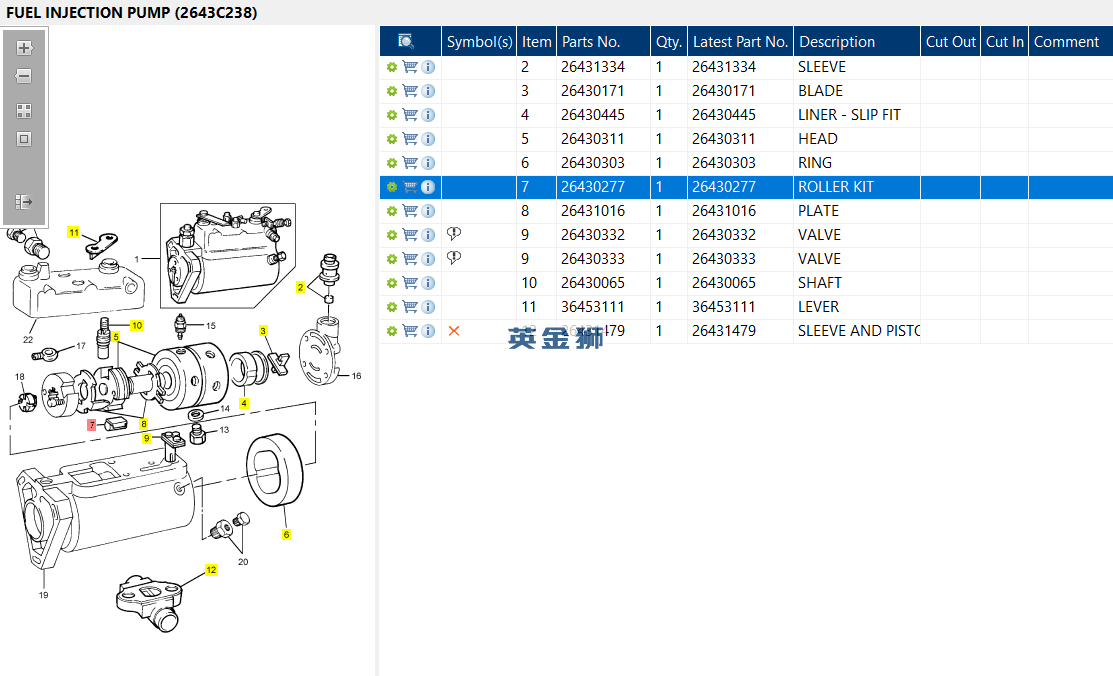Click gear icon for SLEEVE AND PISTON row

[392, 331]
